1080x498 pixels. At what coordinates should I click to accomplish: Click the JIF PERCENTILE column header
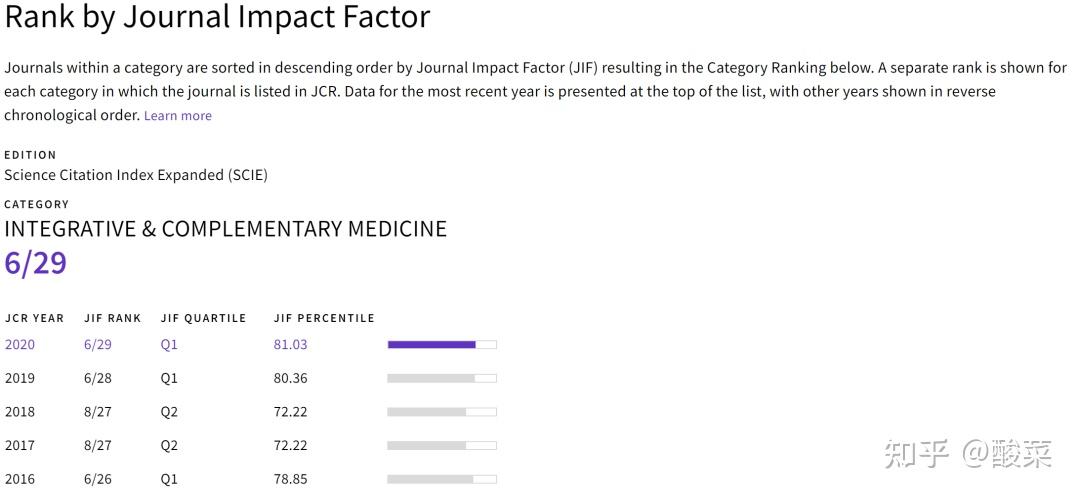click(x=324, y=318)
